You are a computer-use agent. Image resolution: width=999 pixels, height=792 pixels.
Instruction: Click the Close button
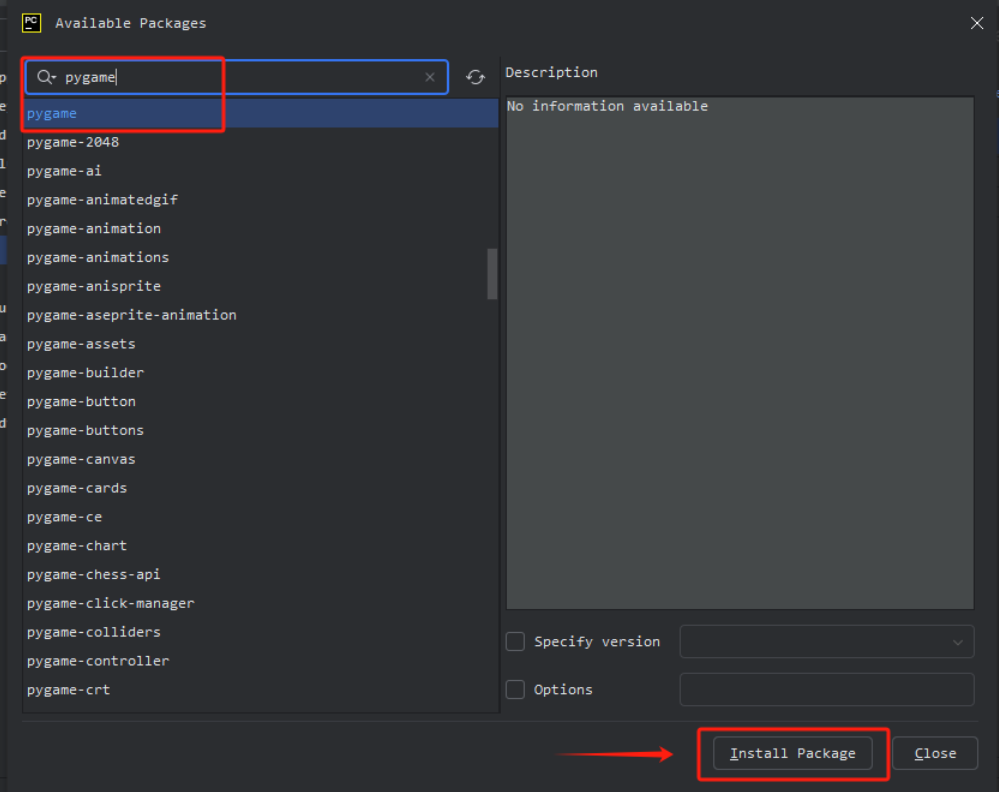pos(935,753)
